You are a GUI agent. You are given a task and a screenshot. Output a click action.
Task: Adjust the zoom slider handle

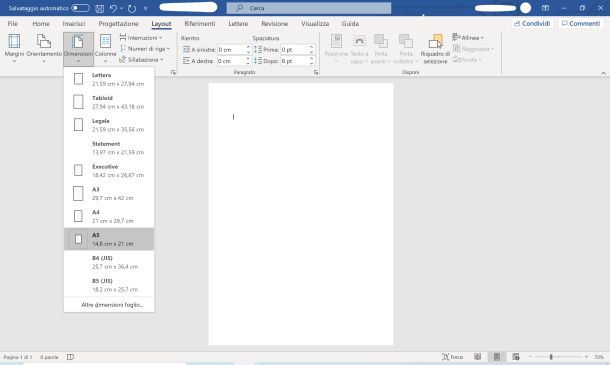point(551,357)
